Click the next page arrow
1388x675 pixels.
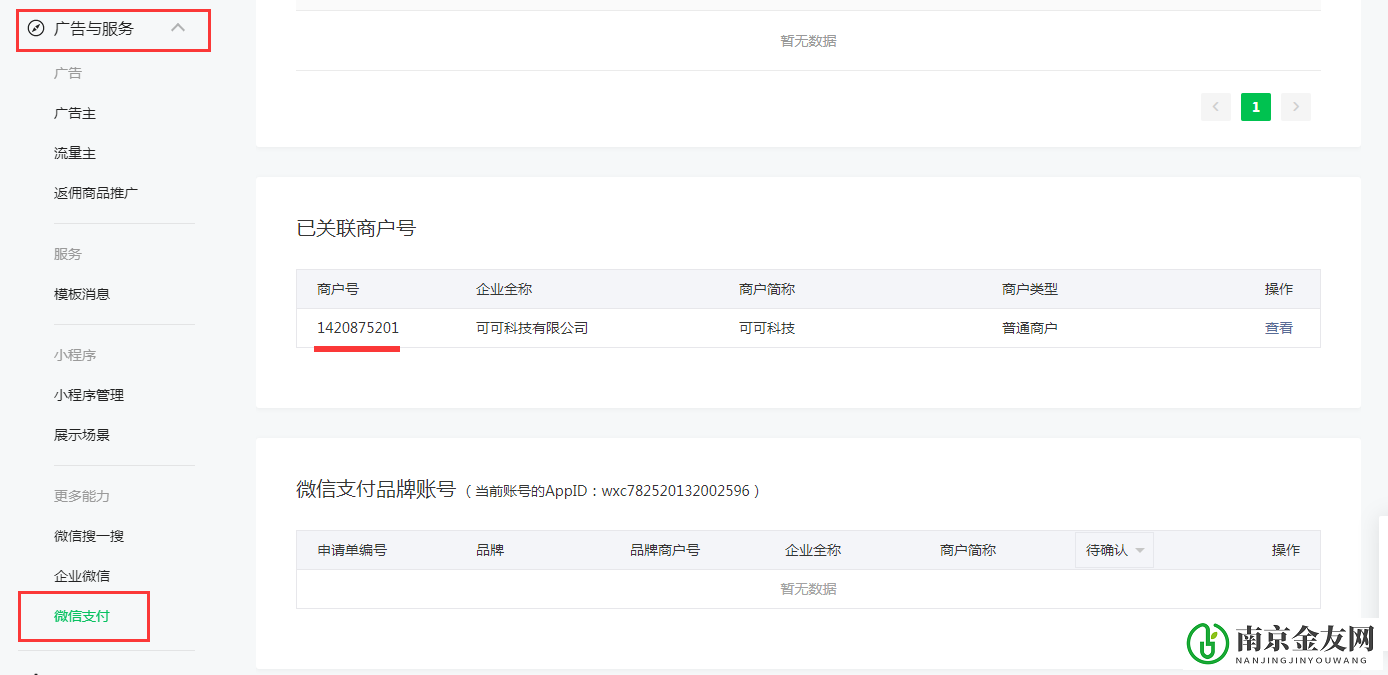coord(1296,107)
